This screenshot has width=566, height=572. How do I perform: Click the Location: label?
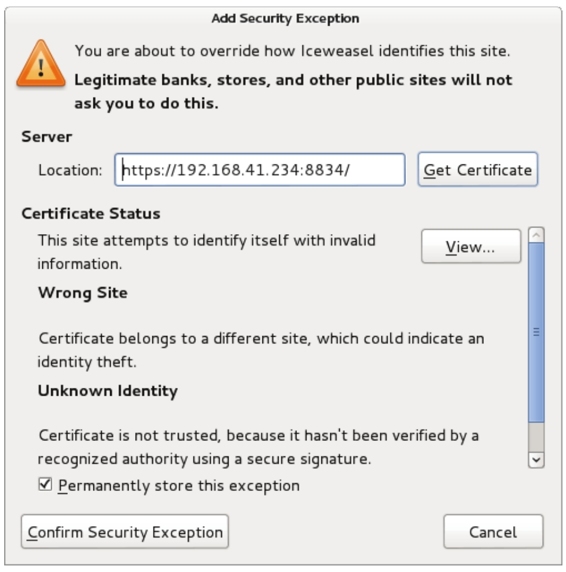[x=70, y=170]
